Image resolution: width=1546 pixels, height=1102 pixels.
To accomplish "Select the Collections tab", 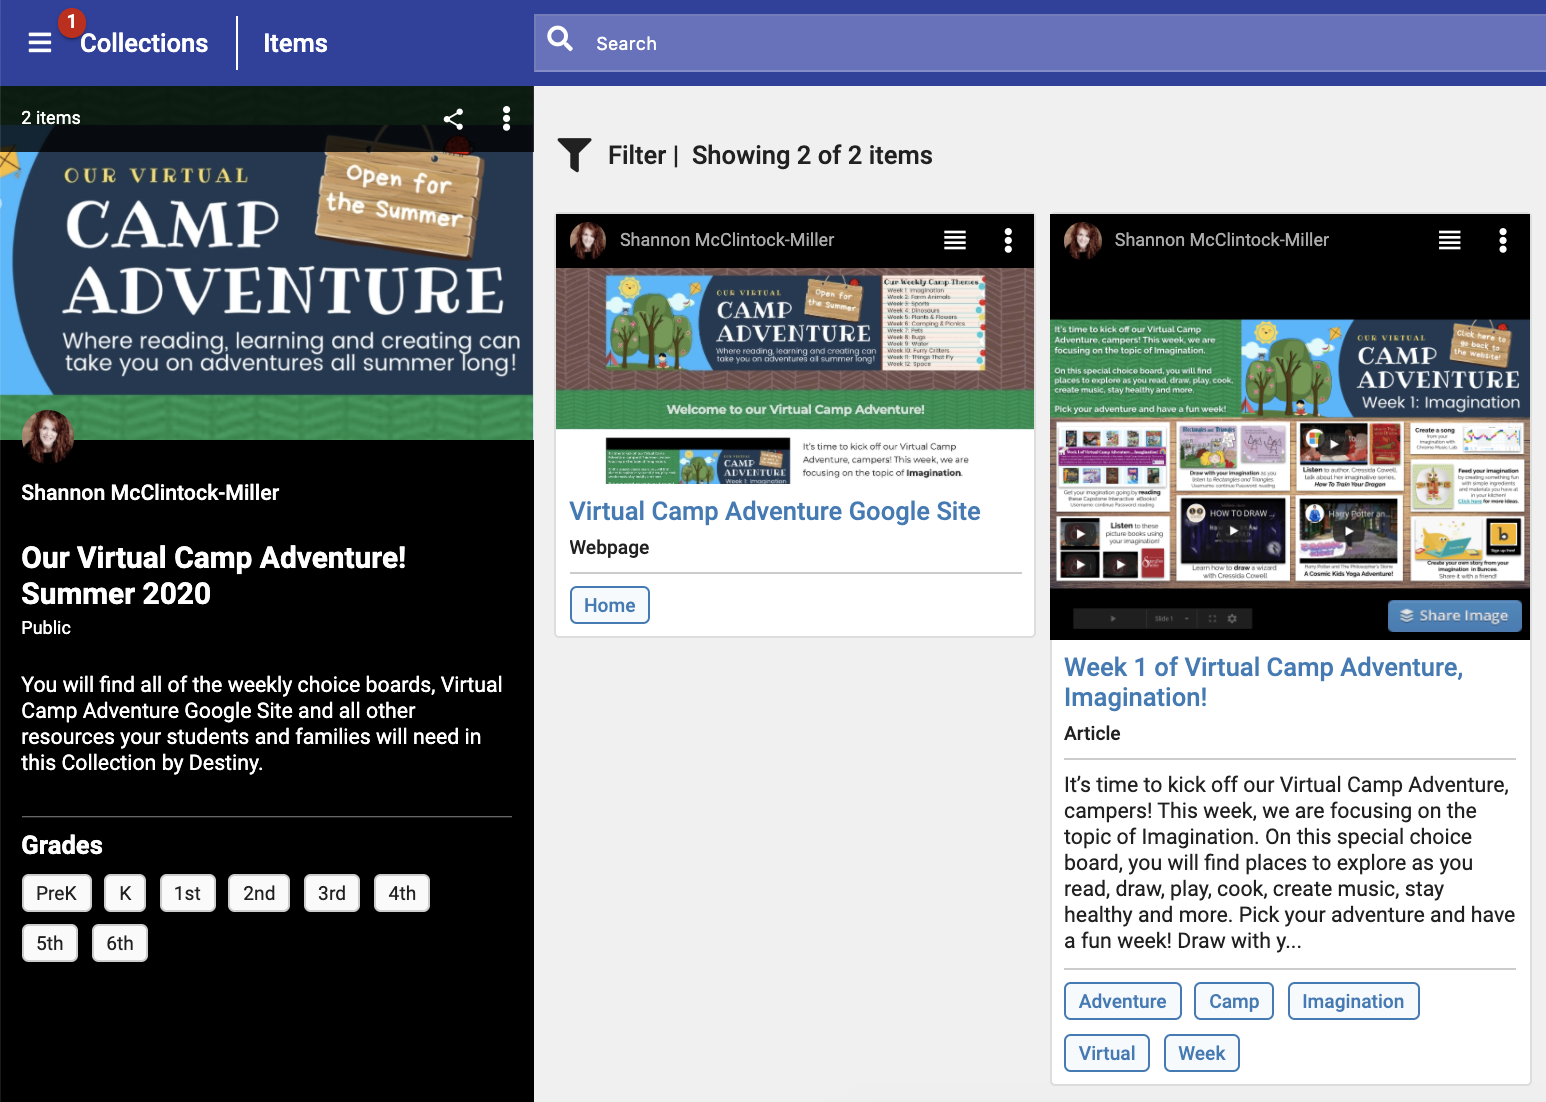I will [144, 42].
